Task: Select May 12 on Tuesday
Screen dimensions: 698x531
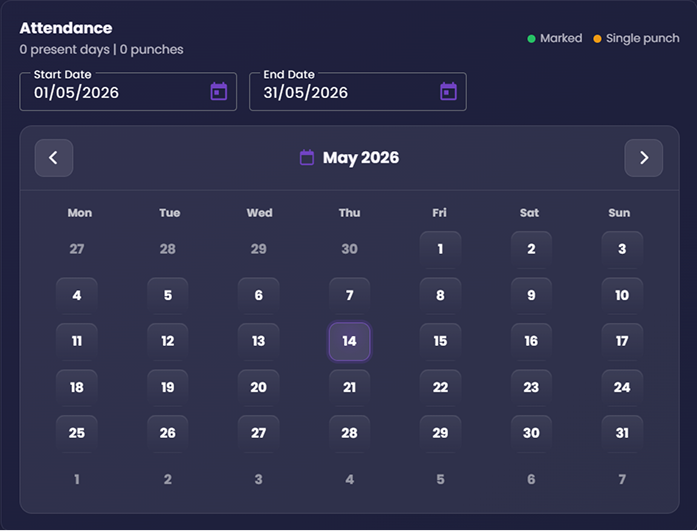Action: point(167,341)
